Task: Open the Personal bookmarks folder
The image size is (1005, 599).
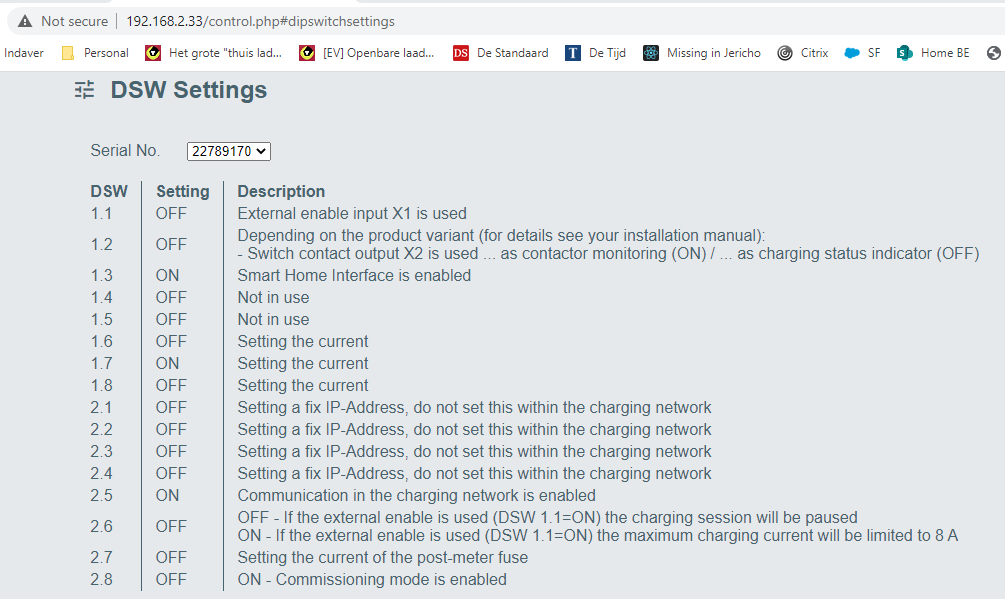Action: pos(96,53)
